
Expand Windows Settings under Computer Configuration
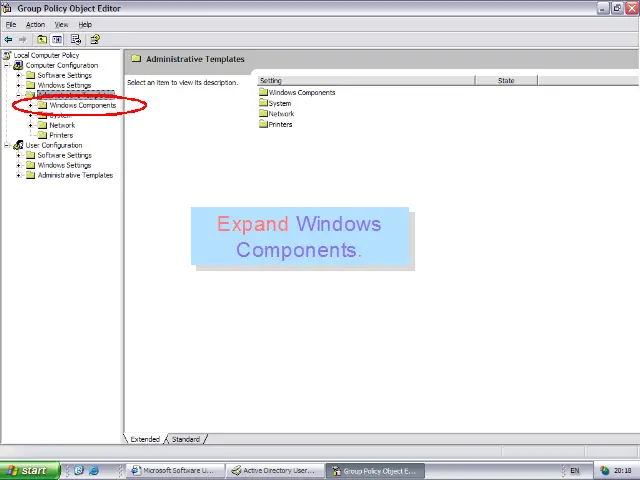pos(18,85)
